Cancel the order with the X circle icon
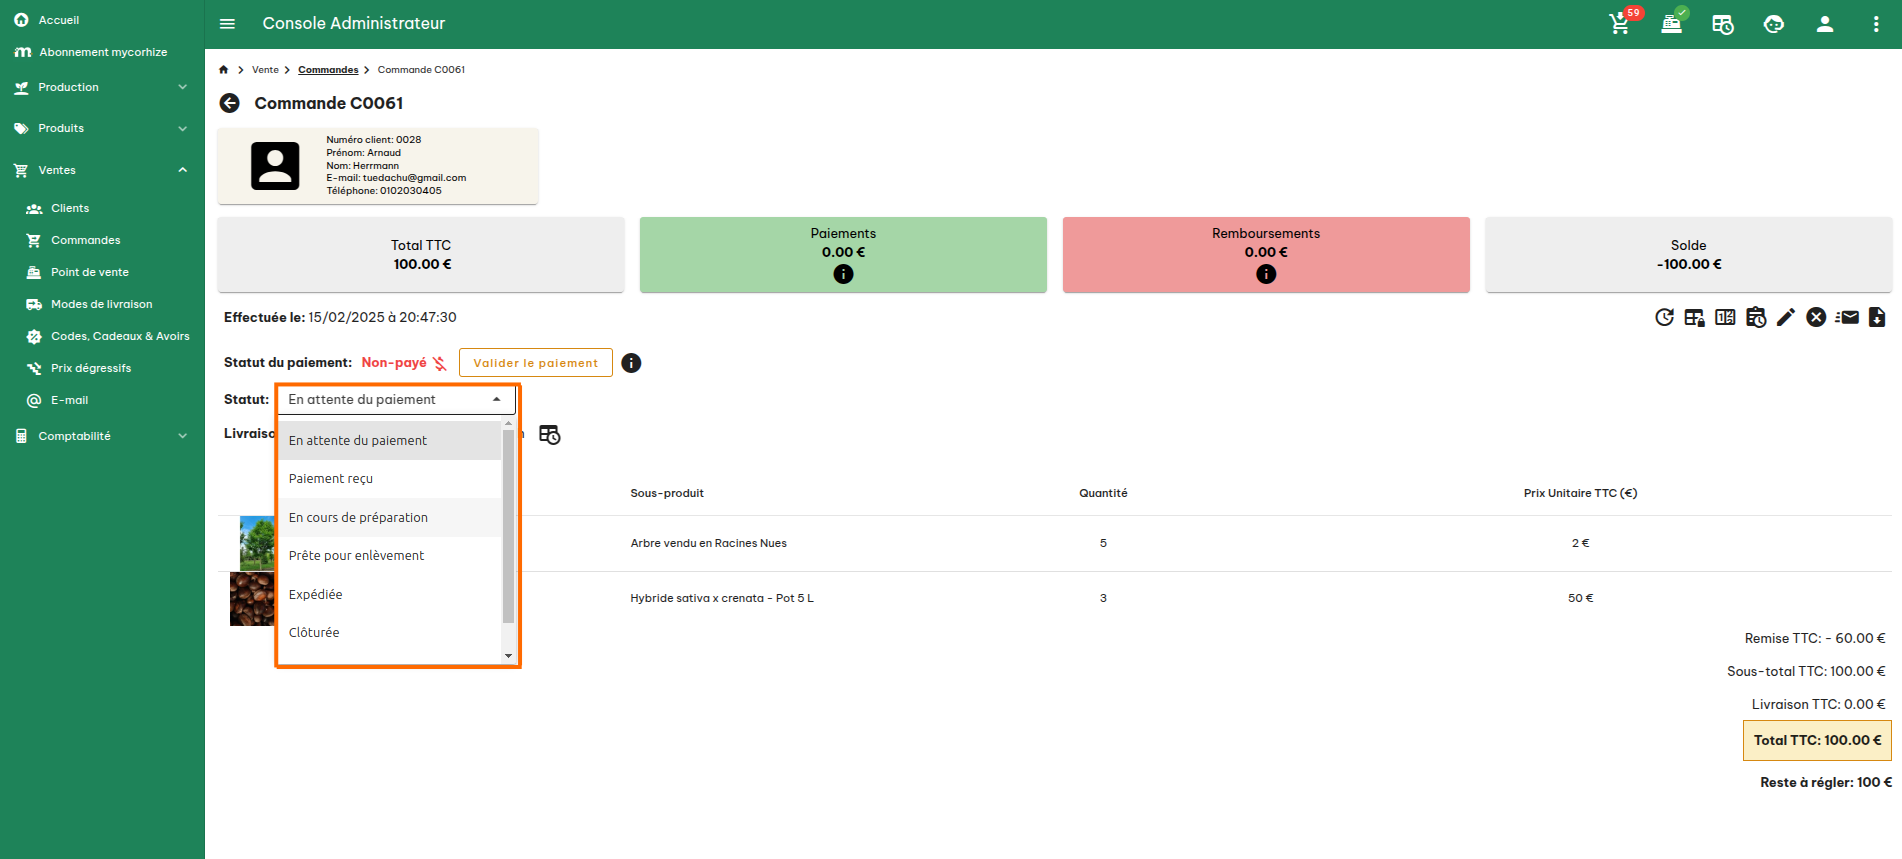Screen dimensions: 1902x859 [1816, 317]
